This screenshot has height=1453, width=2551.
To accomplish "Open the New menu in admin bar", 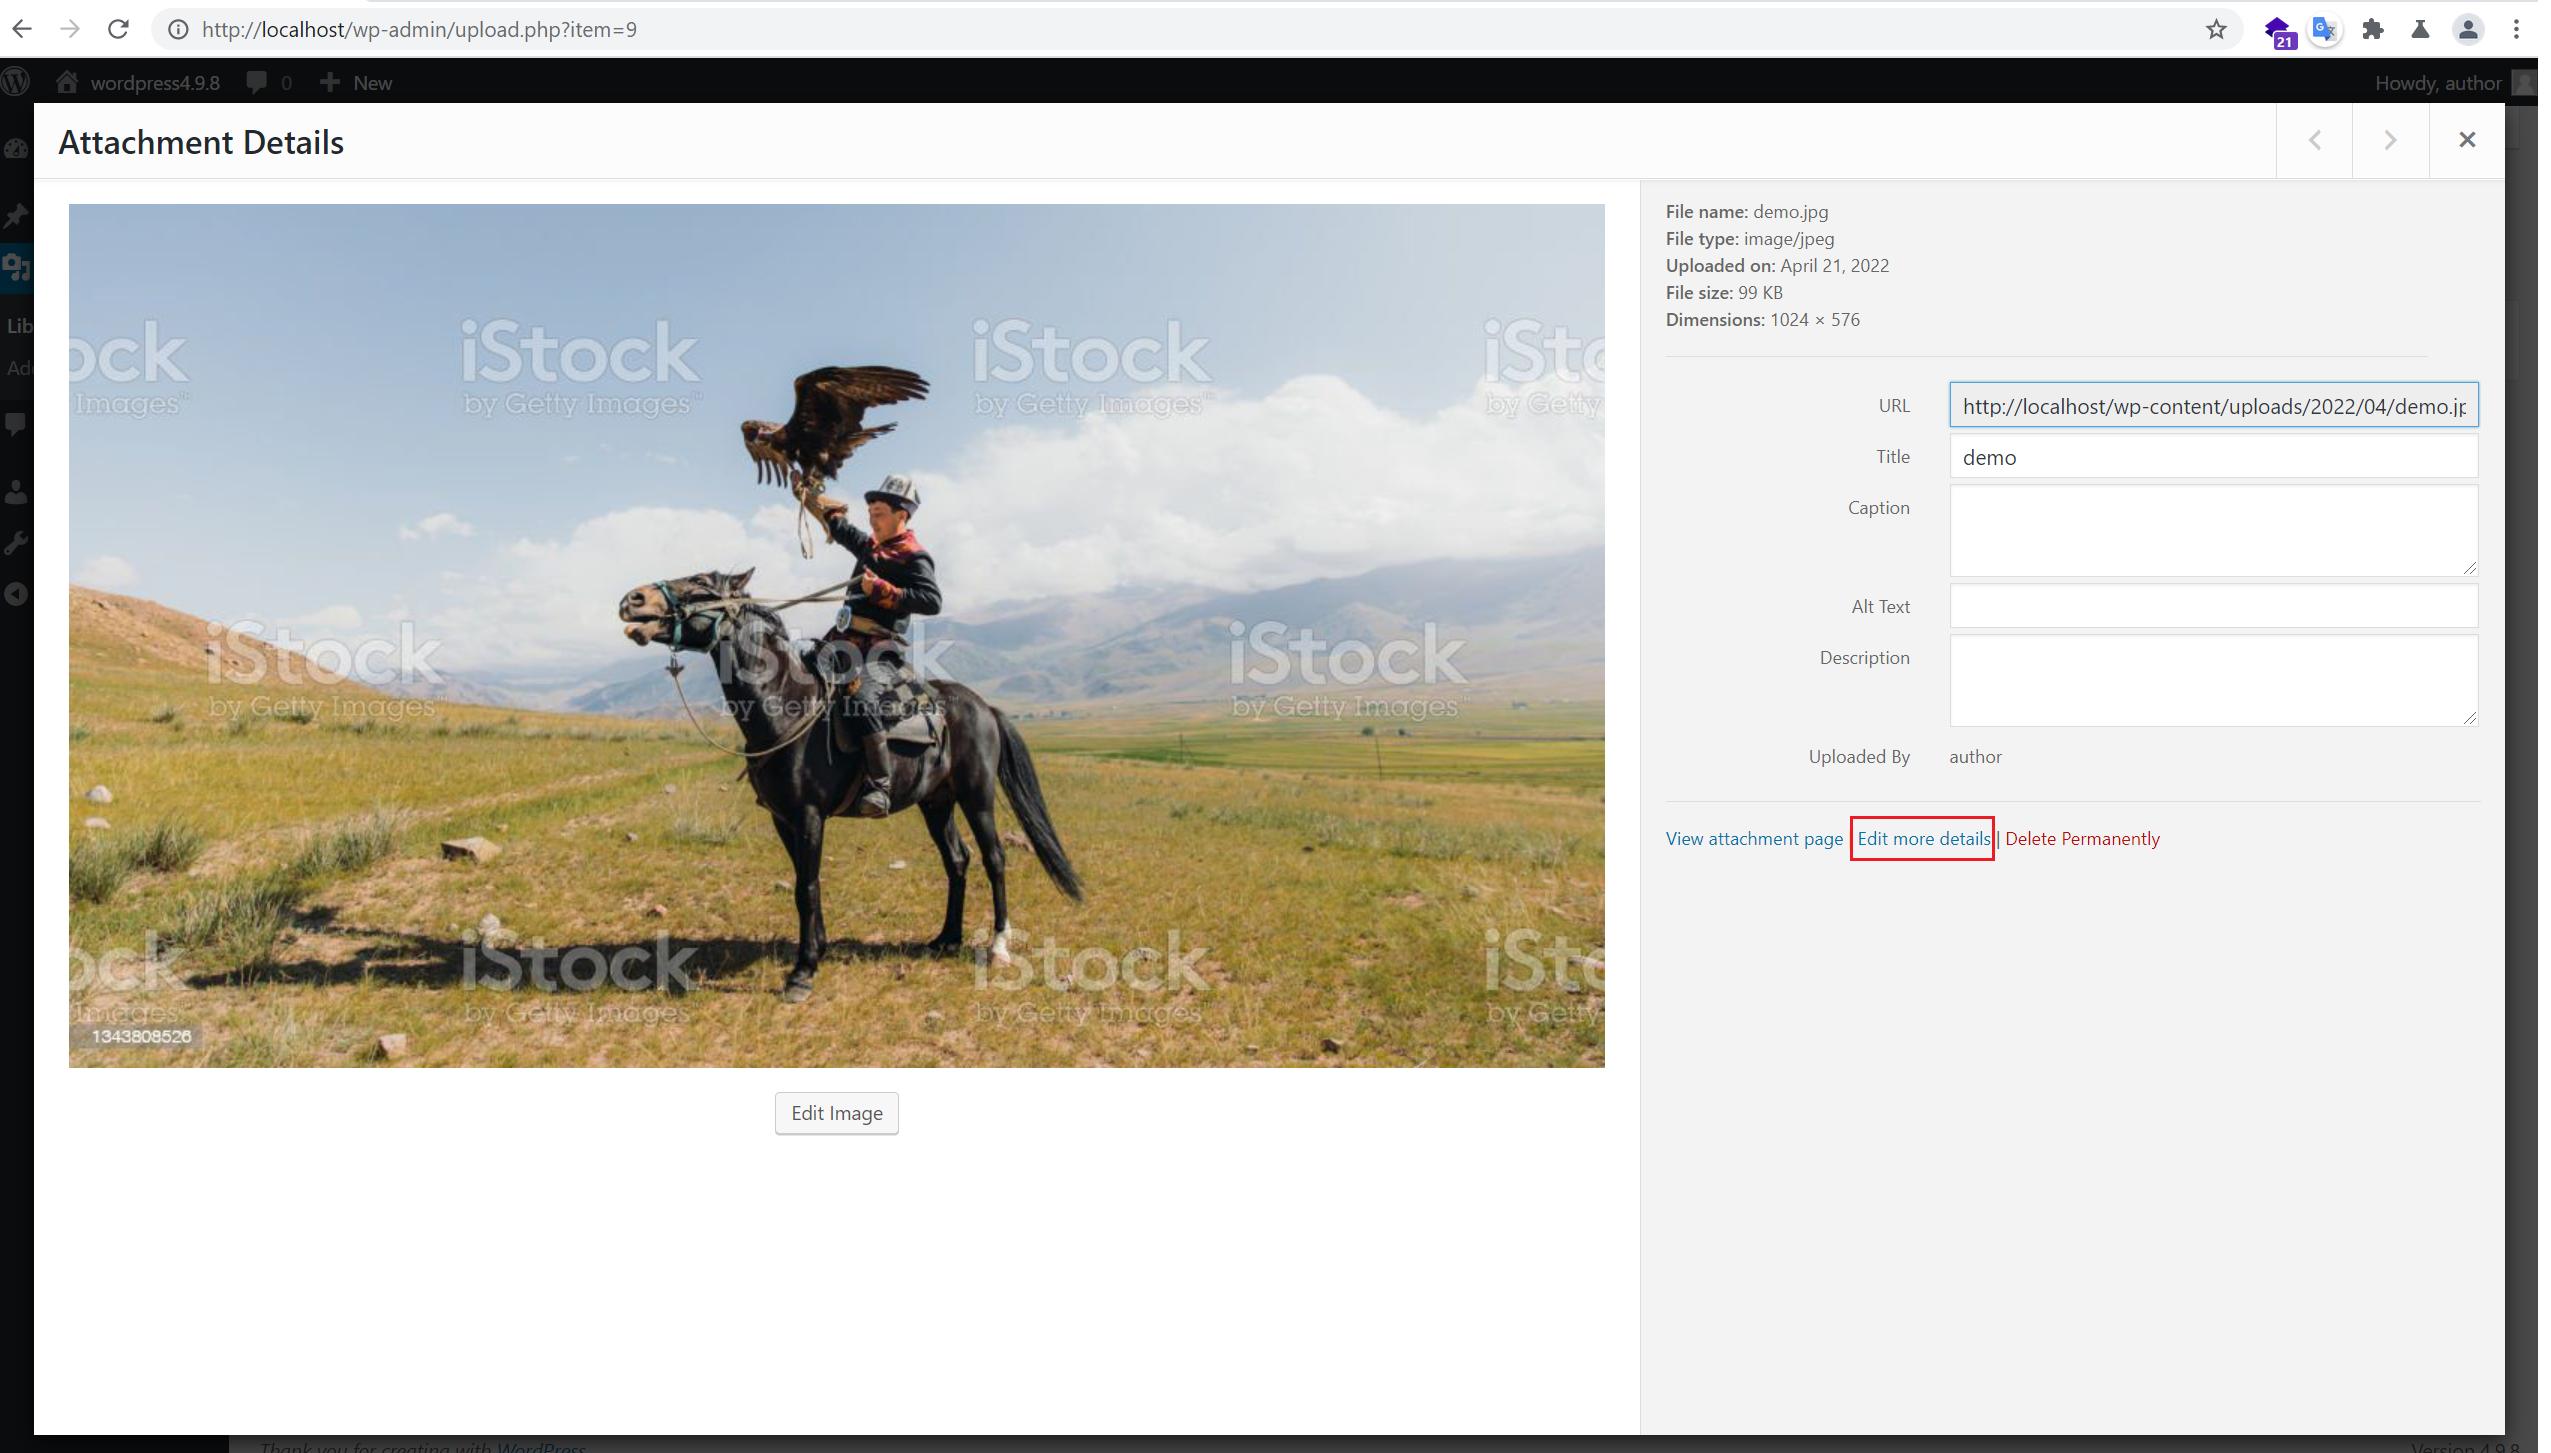I will tap(356, 83).
